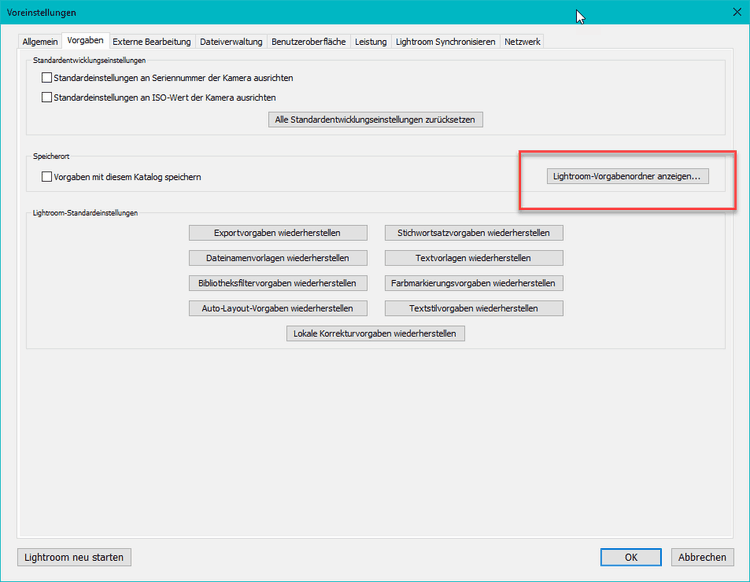Toggle defaults by camera ISO value checkbox
Viewport: 750px width, 582px height.
pos(47,97)
